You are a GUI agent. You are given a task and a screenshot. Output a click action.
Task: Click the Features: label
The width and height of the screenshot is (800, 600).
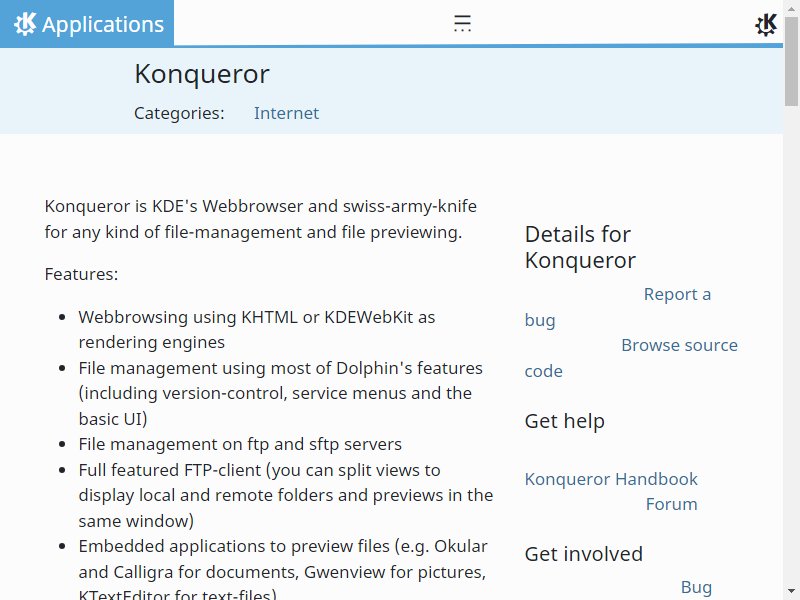point(81,274)
